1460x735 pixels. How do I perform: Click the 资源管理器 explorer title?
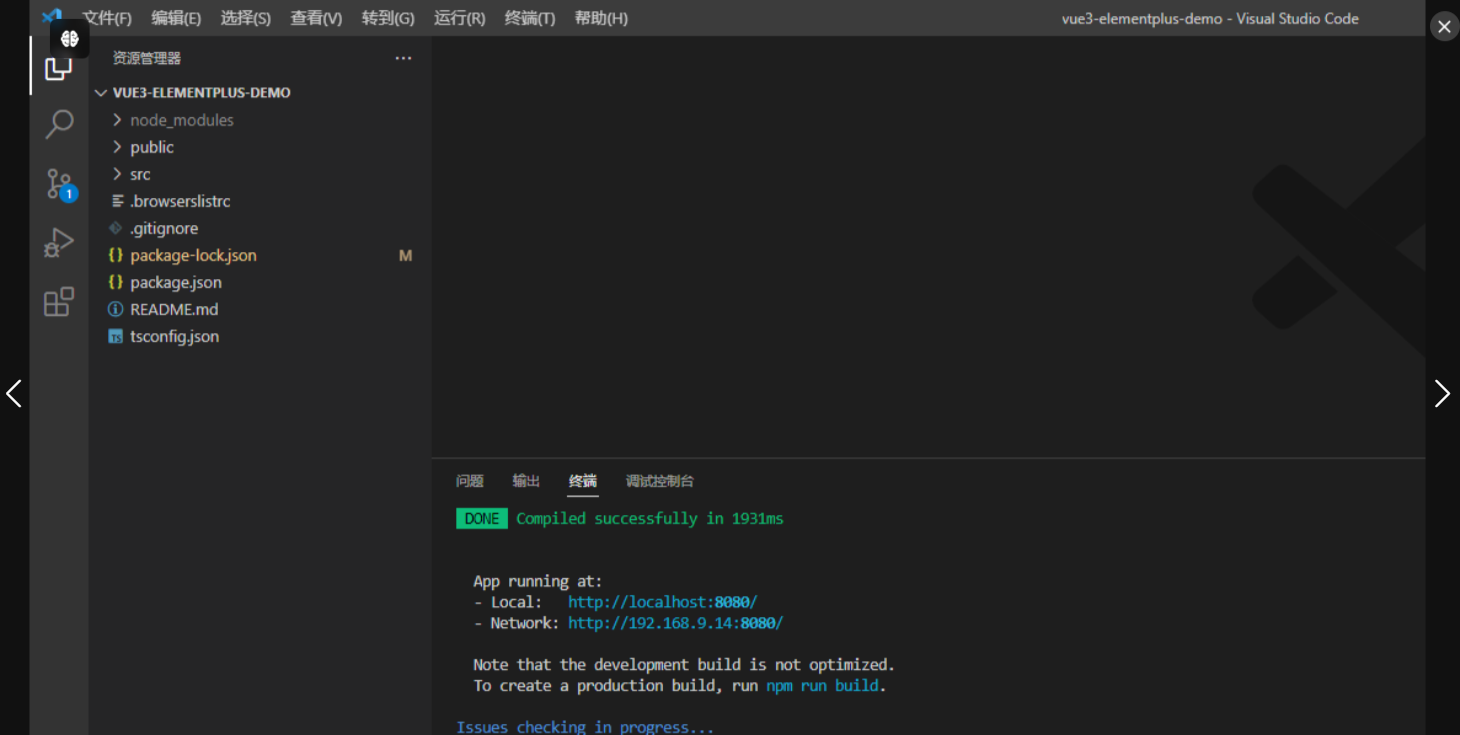click(146, 58)
